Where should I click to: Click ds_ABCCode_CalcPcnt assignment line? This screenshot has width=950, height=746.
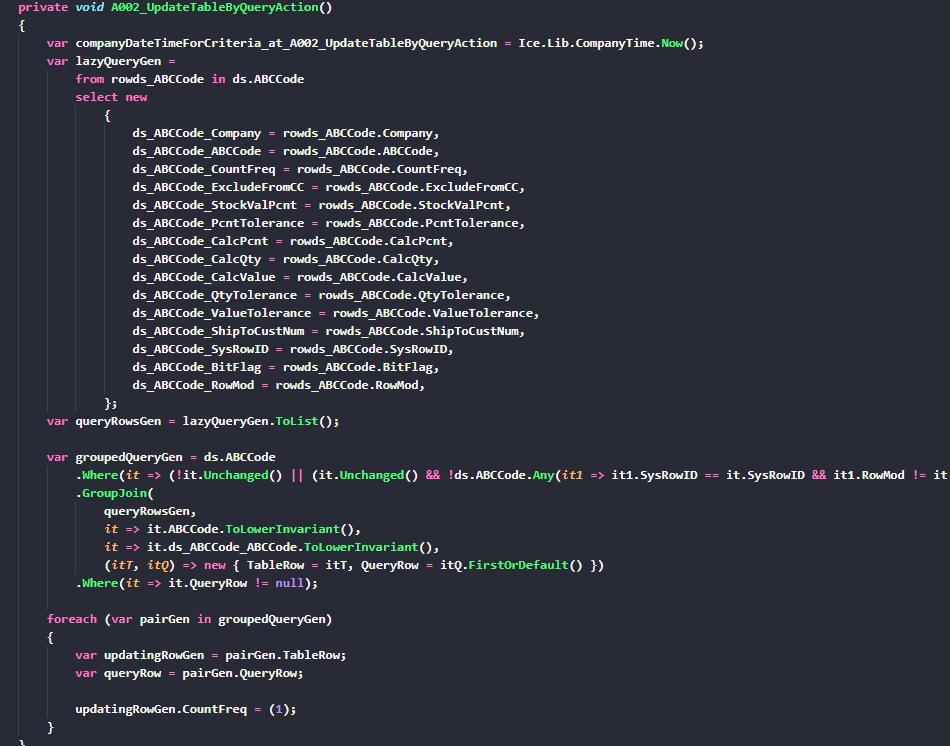coord(293,241)
